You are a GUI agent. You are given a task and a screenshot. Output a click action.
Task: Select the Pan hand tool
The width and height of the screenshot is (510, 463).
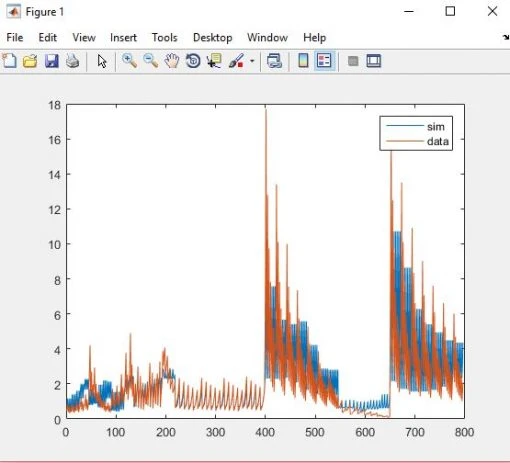tap(172, 61)
